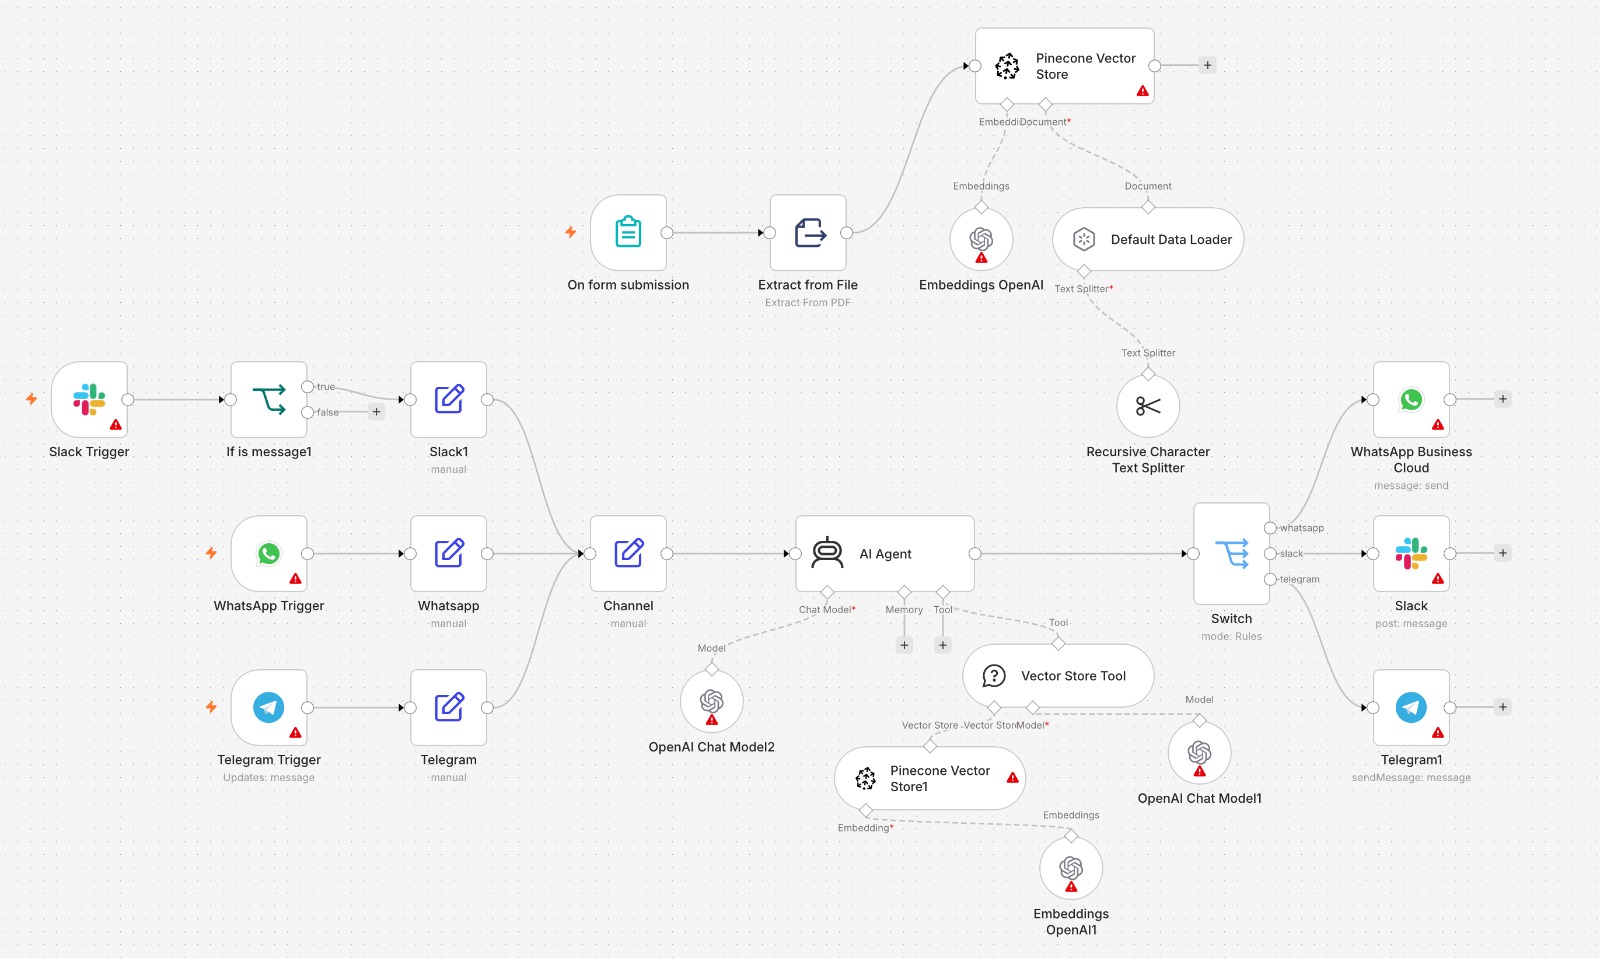1600x958 pixels.
Task: Click the On form submission node
Action: [x=629, y=232]
